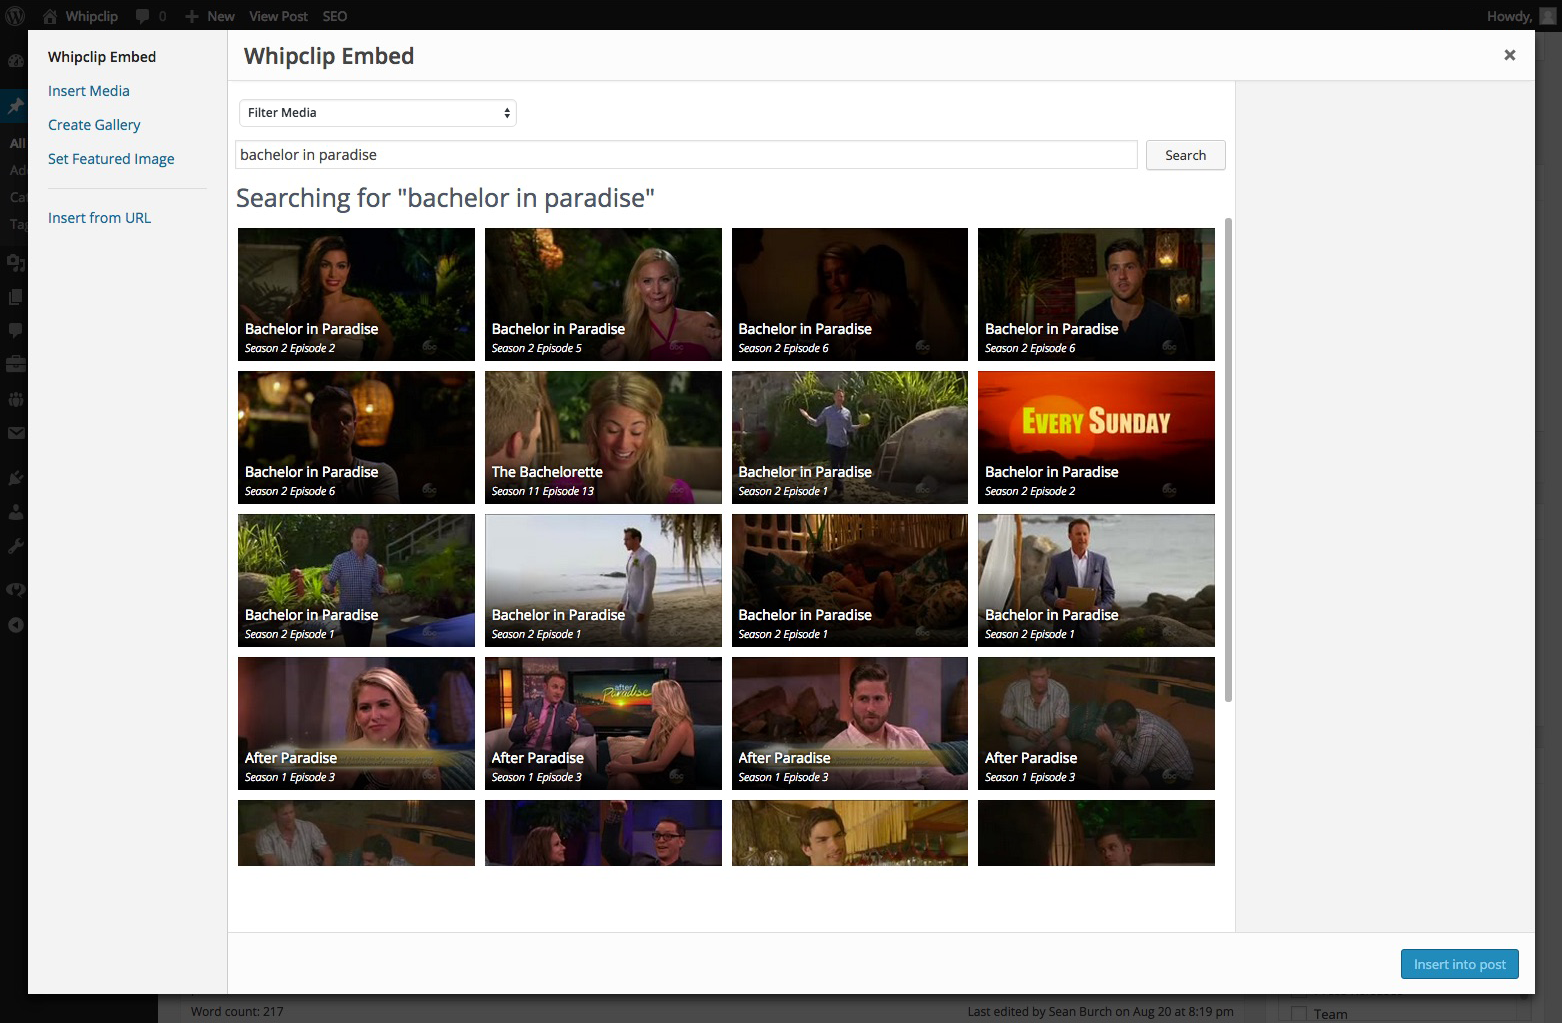Click View Post in the admin bar
The image size is (1562, 1023).
tap(278, 16)
